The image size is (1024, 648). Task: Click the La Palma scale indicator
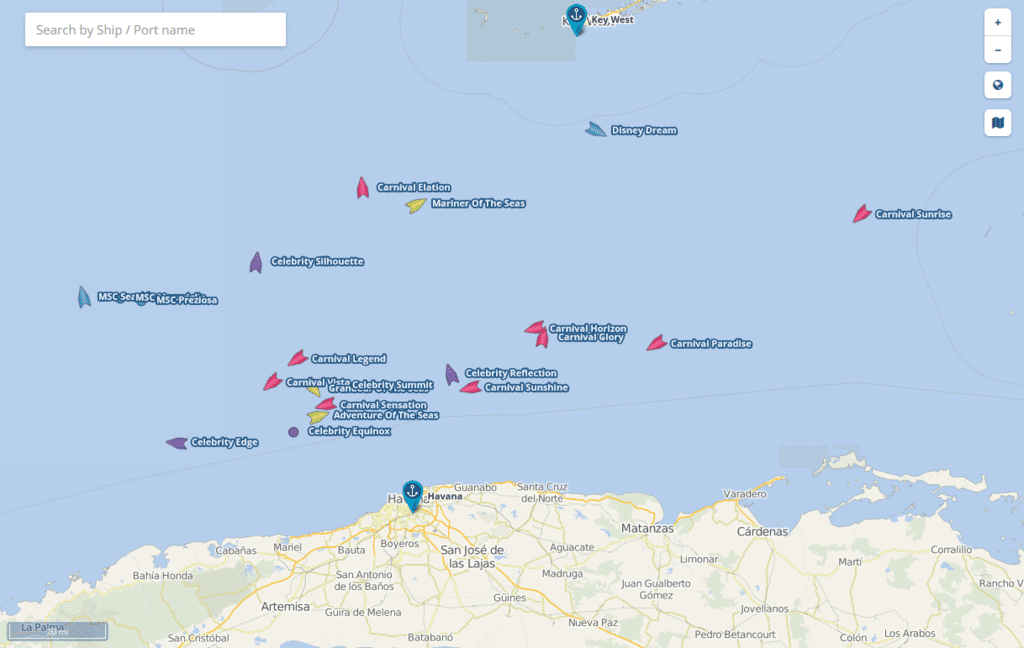[57, 630]
